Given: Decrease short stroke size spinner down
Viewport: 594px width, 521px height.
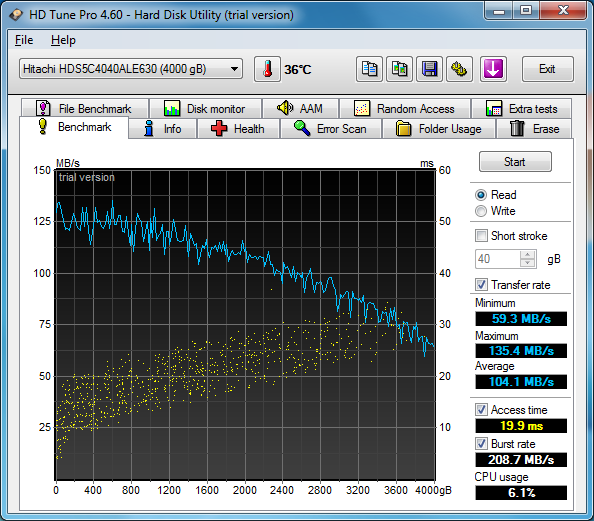Looking at the screenshot, I should pyautogui.click(x=527, y=263).
